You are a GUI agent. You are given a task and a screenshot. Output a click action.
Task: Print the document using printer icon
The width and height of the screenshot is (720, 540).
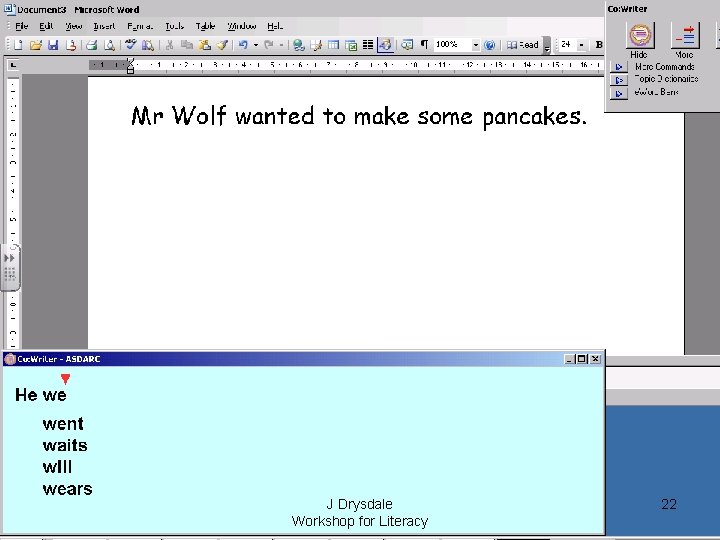click(x=91, y=45)
